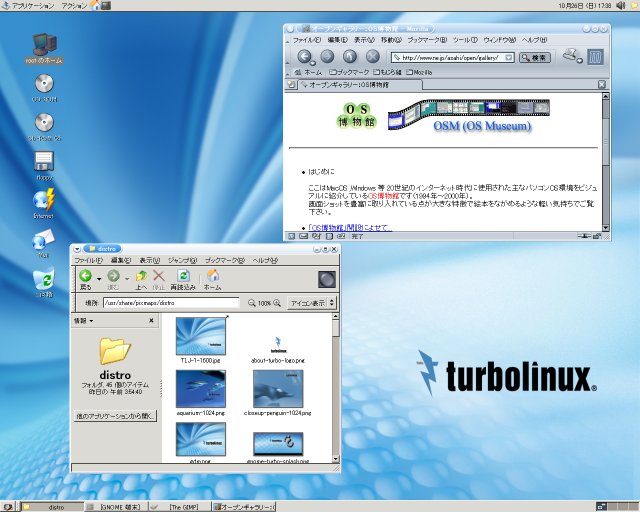Click the 検索 search button in Mozilla

coord(535,58)
